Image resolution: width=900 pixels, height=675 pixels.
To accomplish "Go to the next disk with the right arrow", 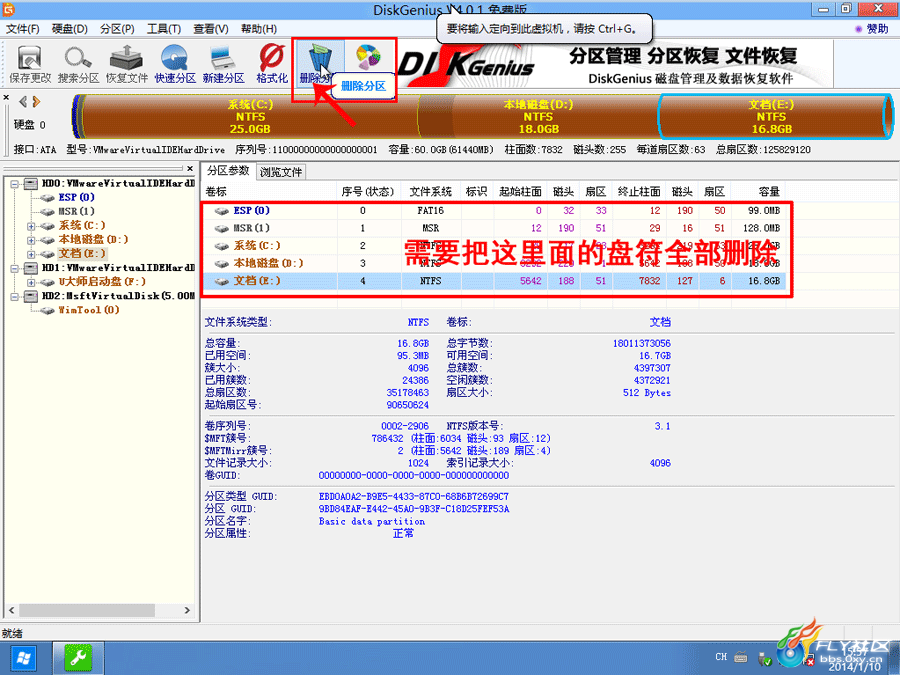I will coord(36,102).
